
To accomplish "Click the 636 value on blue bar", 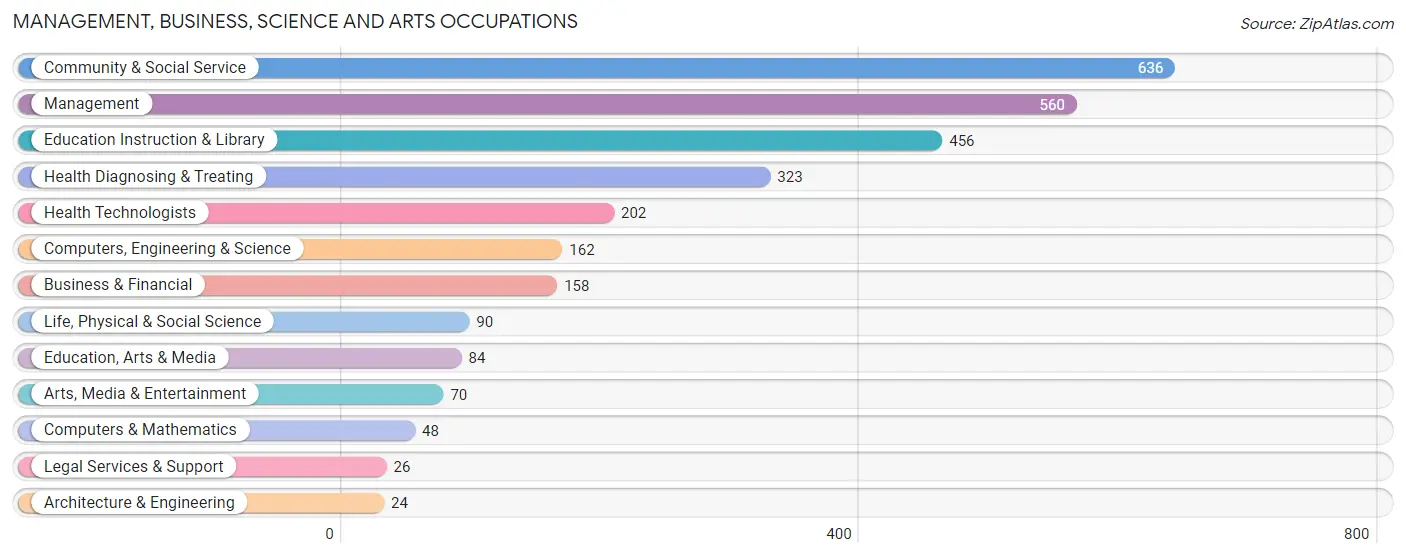I will coord(1150,68).
